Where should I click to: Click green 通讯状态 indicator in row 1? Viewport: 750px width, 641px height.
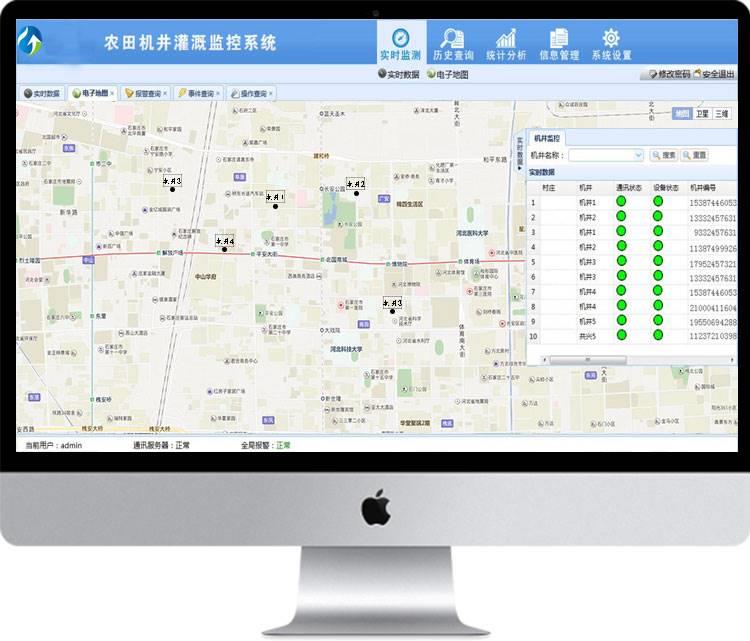coord(621,202)
